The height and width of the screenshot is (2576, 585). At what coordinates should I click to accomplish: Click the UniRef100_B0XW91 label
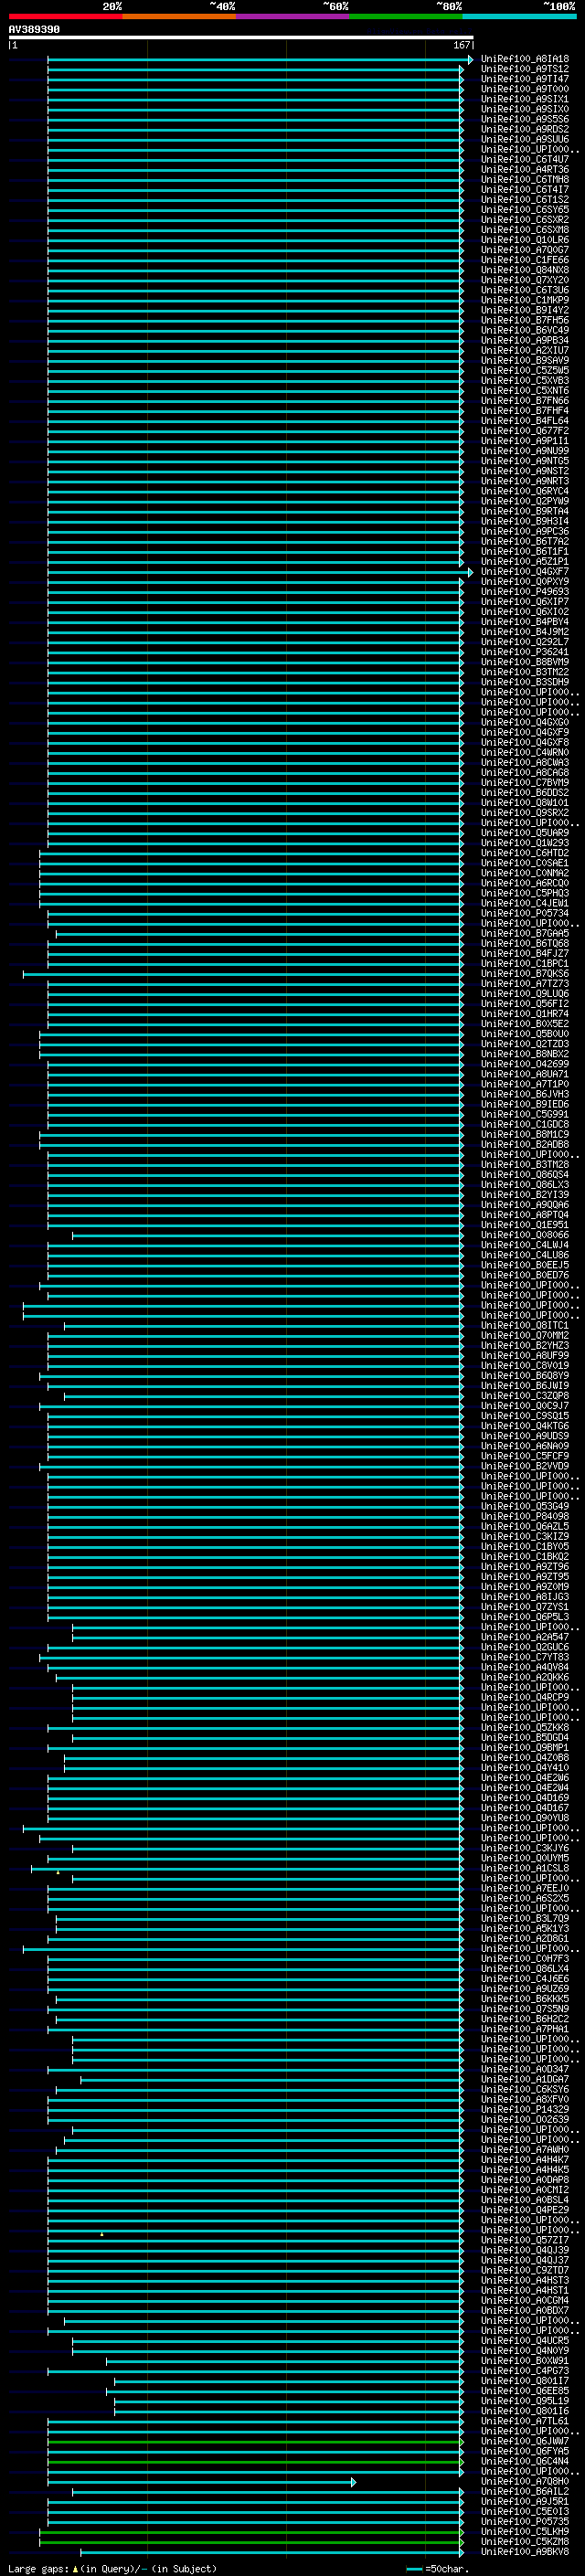click(x=524, y=2360)
